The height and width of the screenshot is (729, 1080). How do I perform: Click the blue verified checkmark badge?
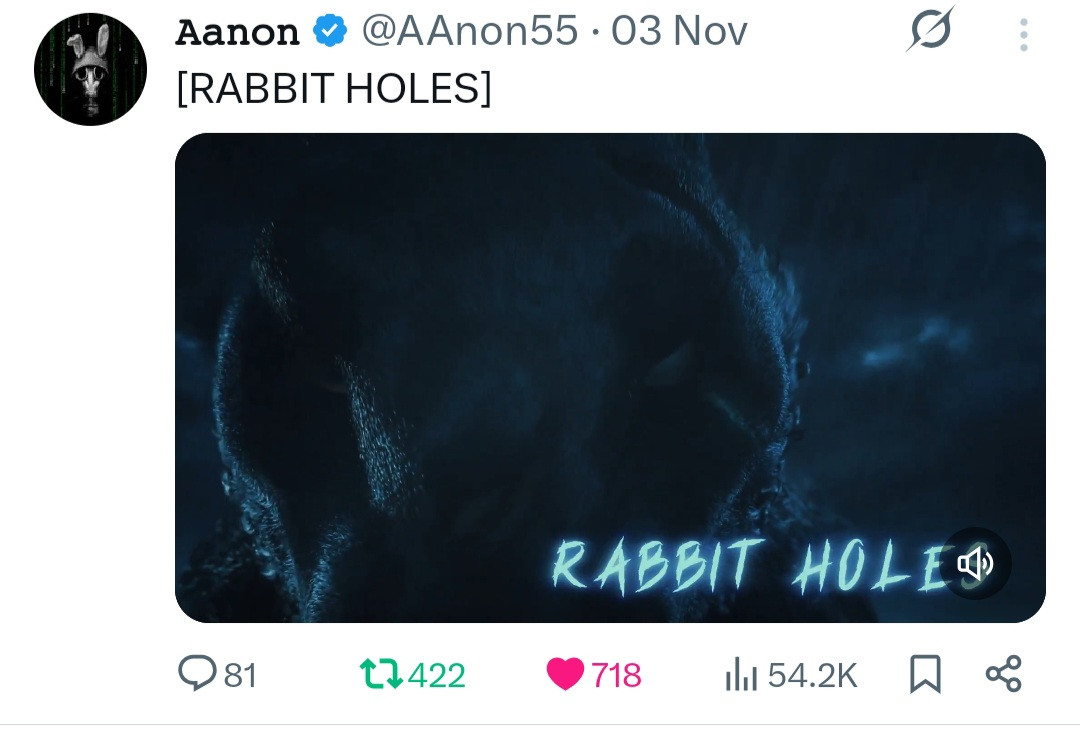331,31
